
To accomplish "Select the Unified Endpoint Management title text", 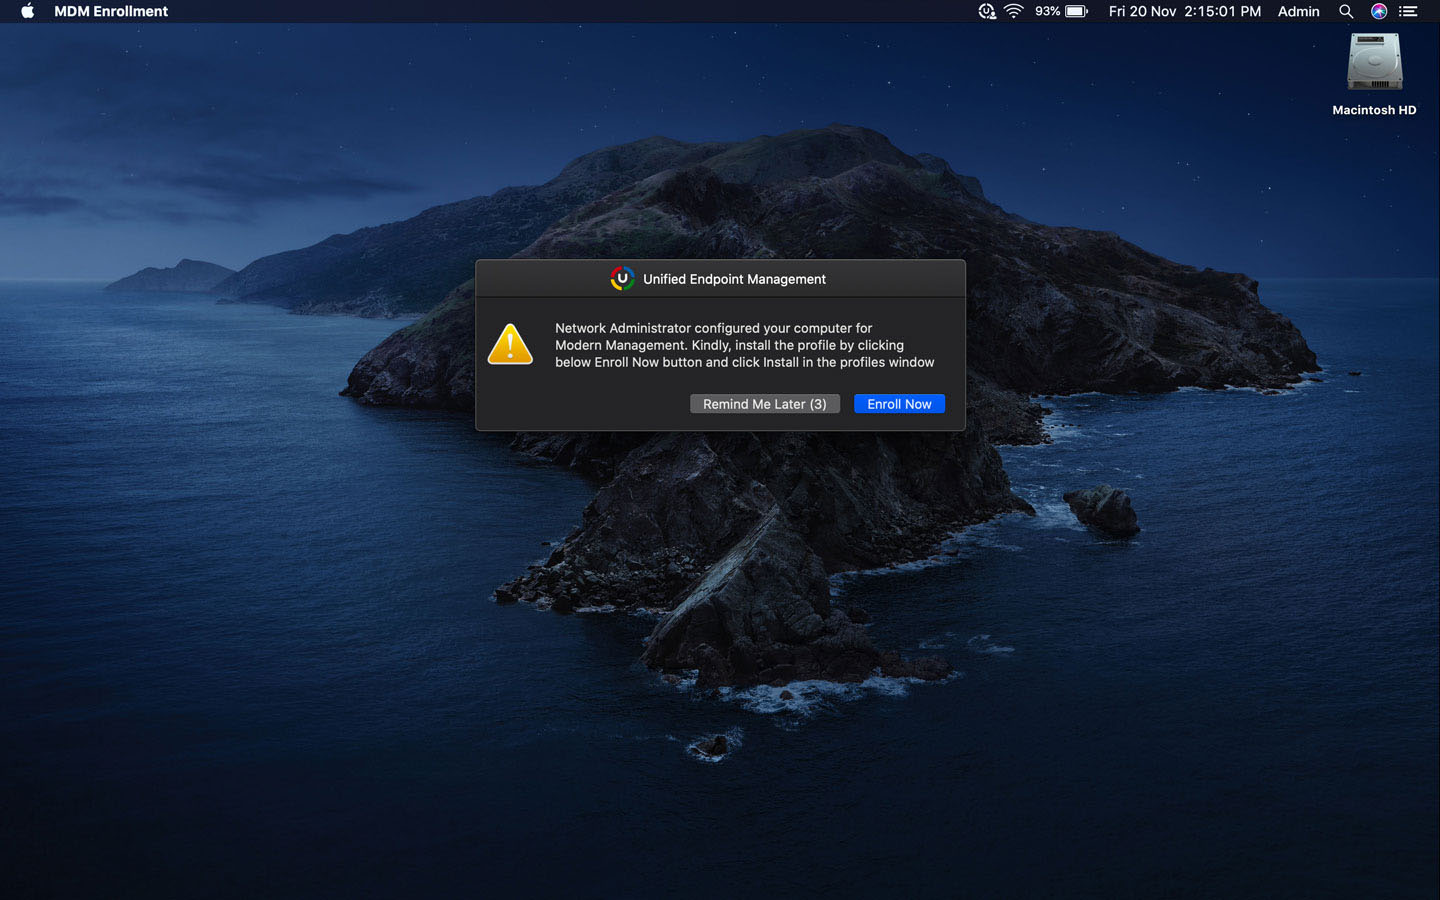I will pos(735,279).
